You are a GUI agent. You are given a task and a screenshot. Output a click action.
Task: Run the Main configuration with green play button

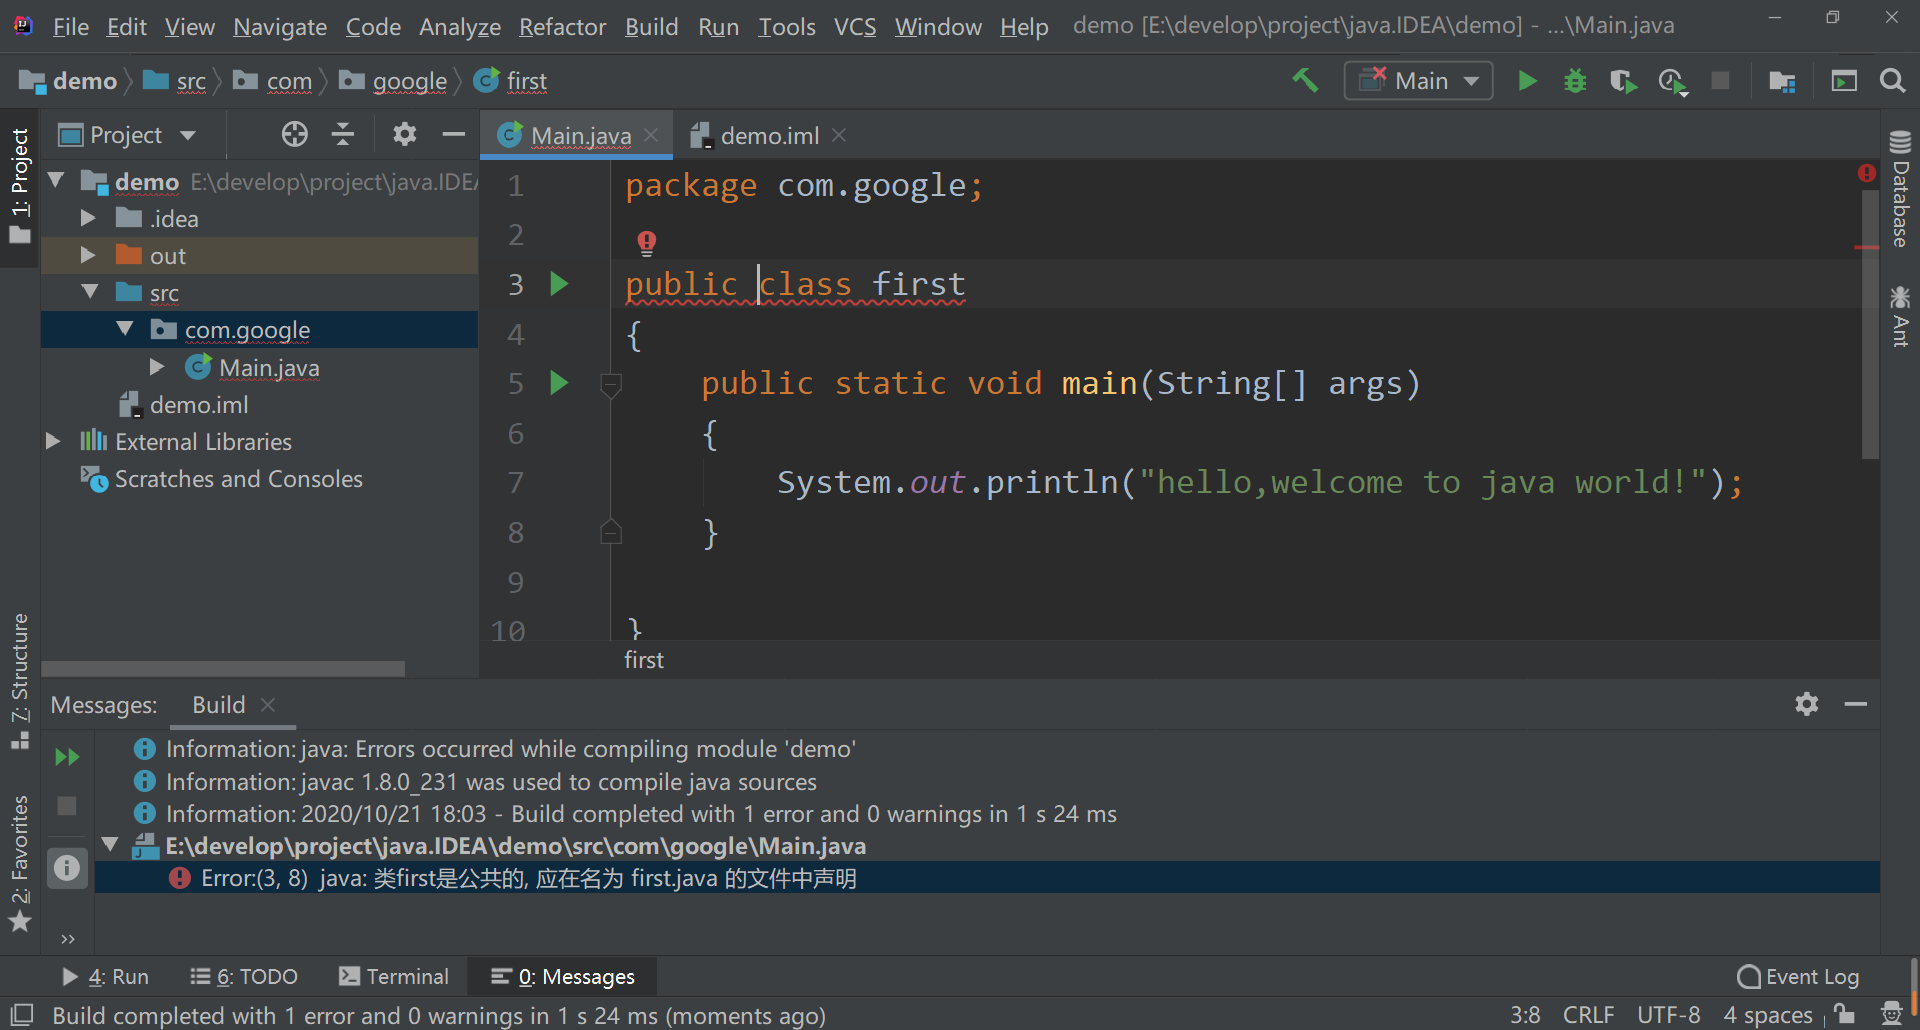click(x=1527, y=80)
